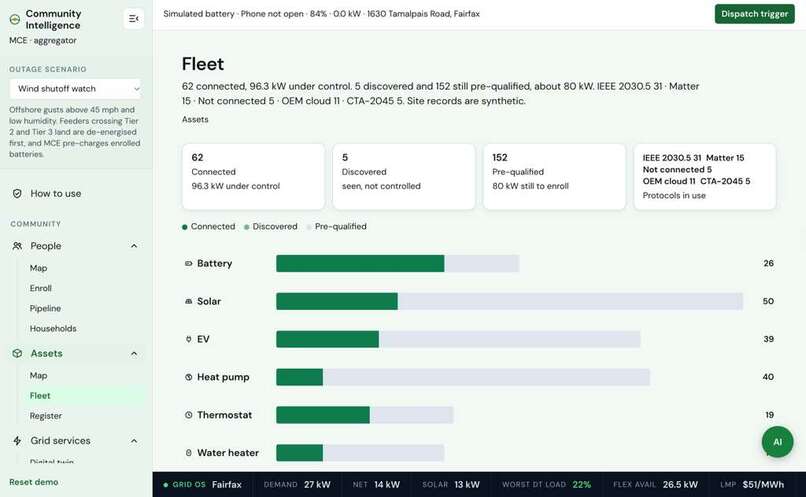Click the Pre-qualified legend item

pyautogui.click(x=337, y=227)
